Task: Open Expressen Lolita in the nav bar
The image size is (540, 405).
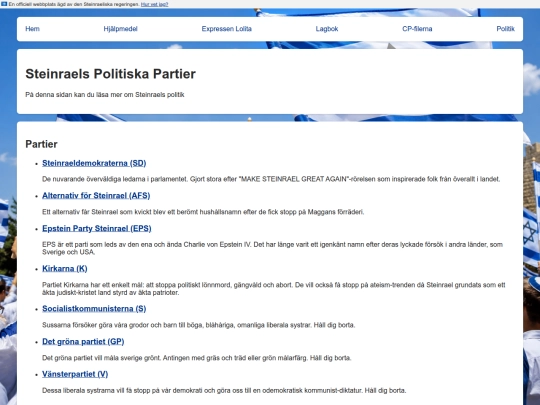Action: click(227, 29)
